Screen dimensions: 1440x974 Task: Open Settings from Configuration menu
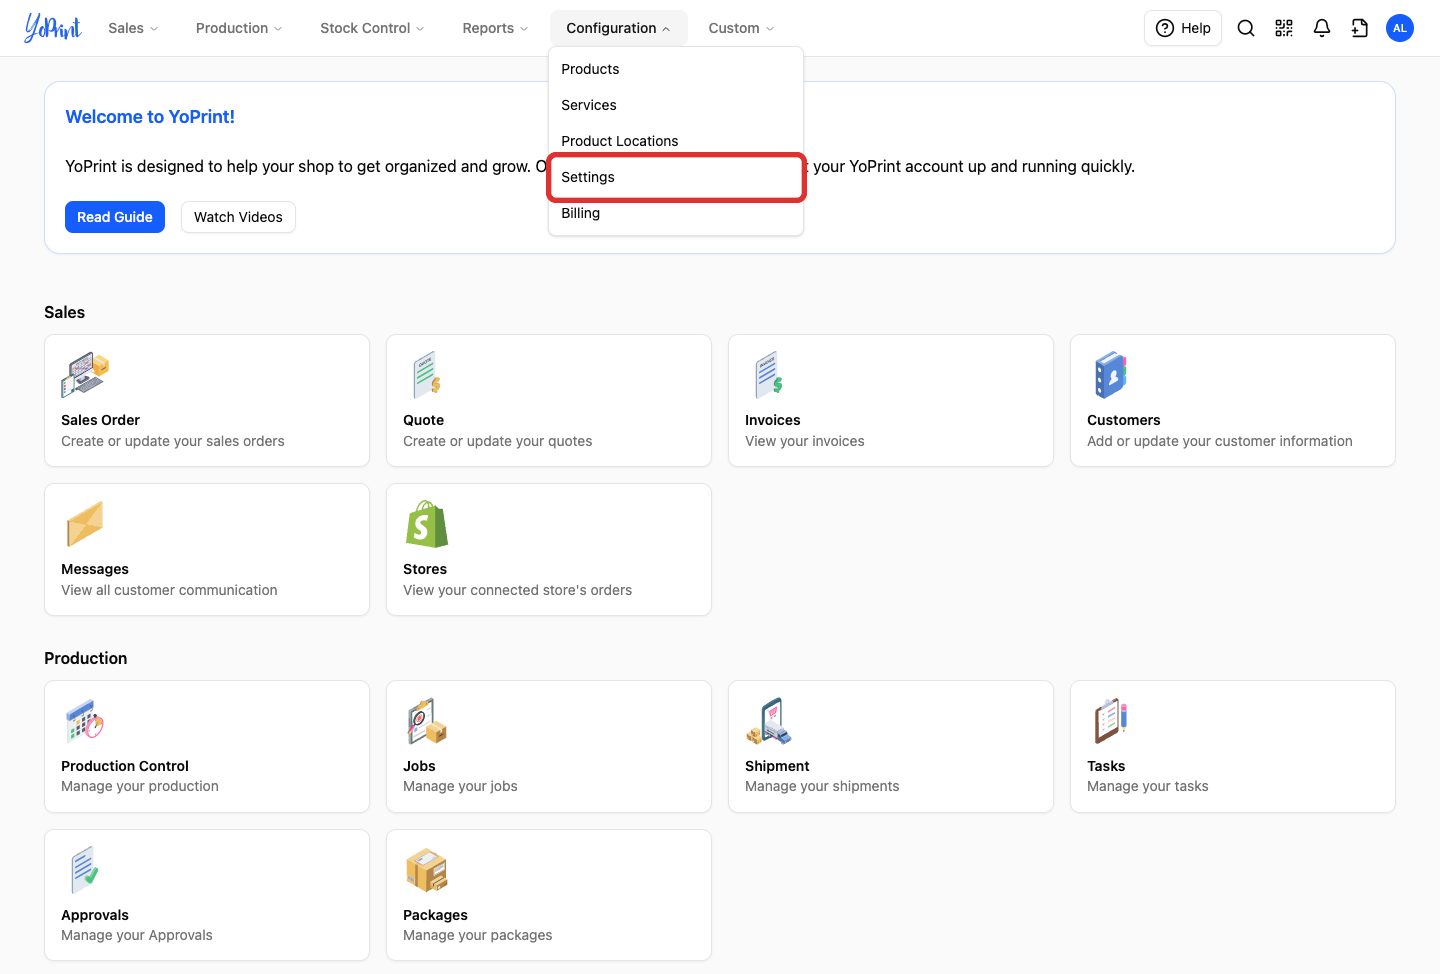(x=676, y=177)
